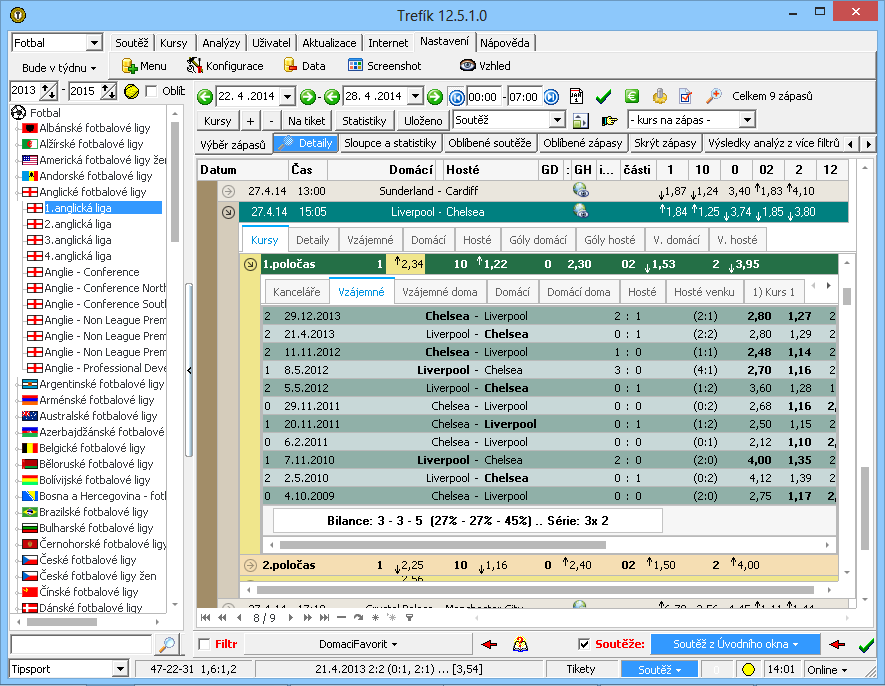Open the Nápověda menu tab

pyautogui.click(x=505, y=43)
